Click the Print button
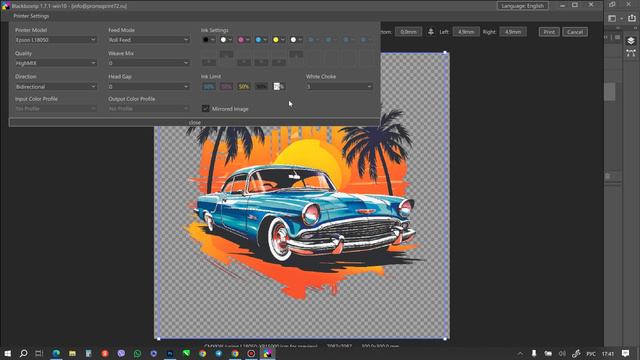The image size is (640, 360). pyautogui.click(x=549, y=32)
